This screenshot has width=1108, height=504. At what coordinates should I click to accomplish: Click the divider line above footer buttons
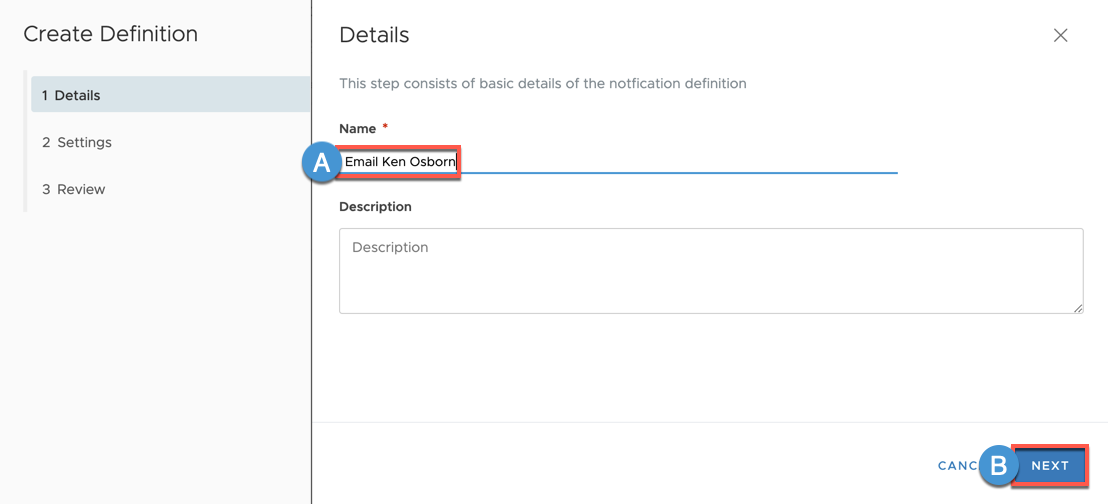[709, 423]
